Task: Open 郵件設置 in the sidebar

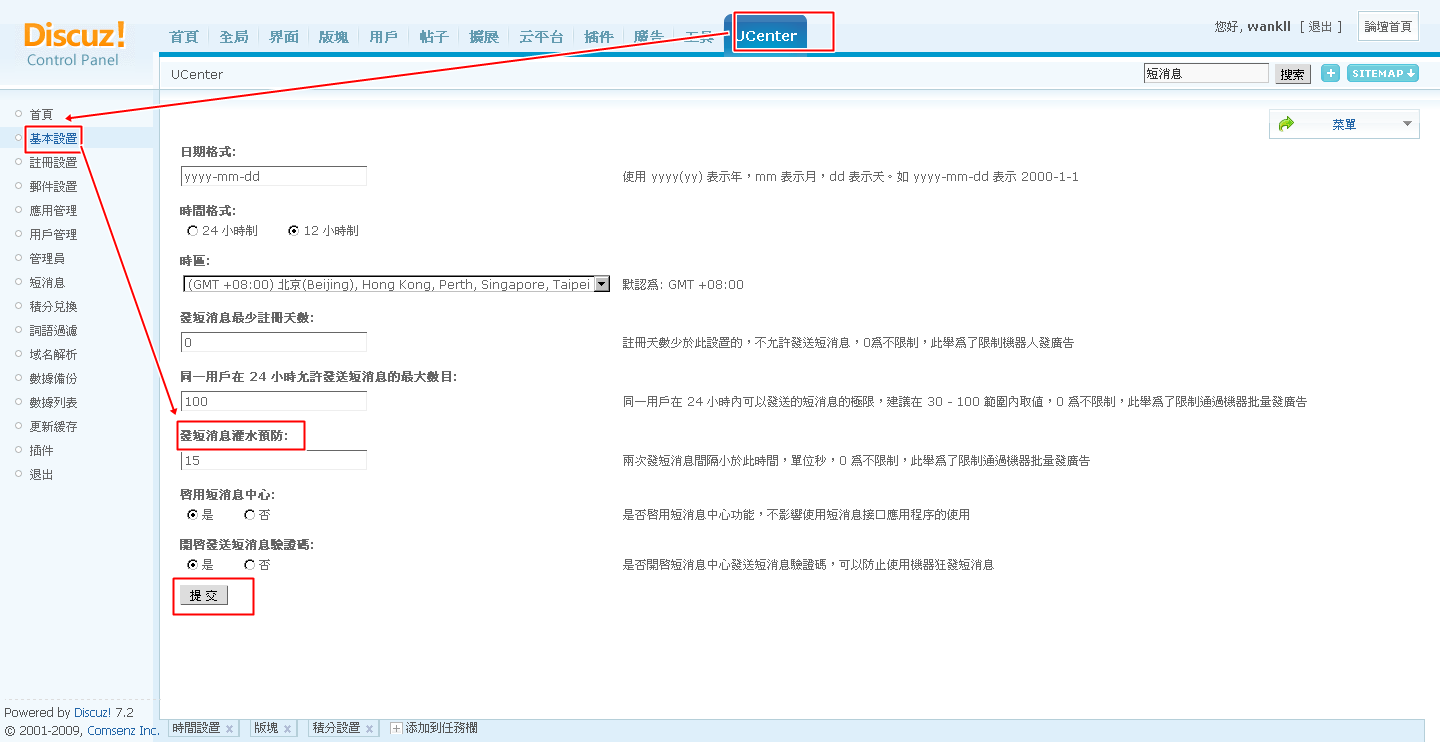Action: (x=53, y=187)
